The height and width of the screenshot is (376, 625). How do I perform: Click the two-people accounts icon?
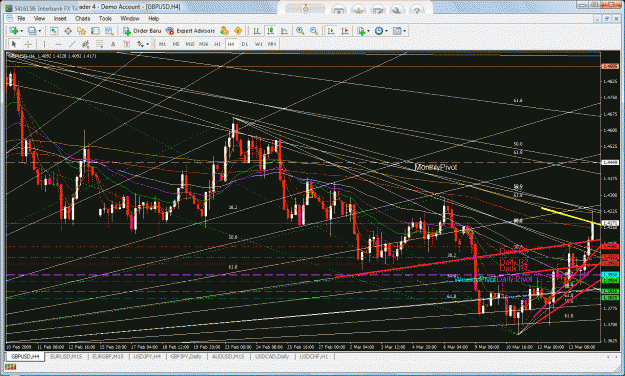[224, 31]
